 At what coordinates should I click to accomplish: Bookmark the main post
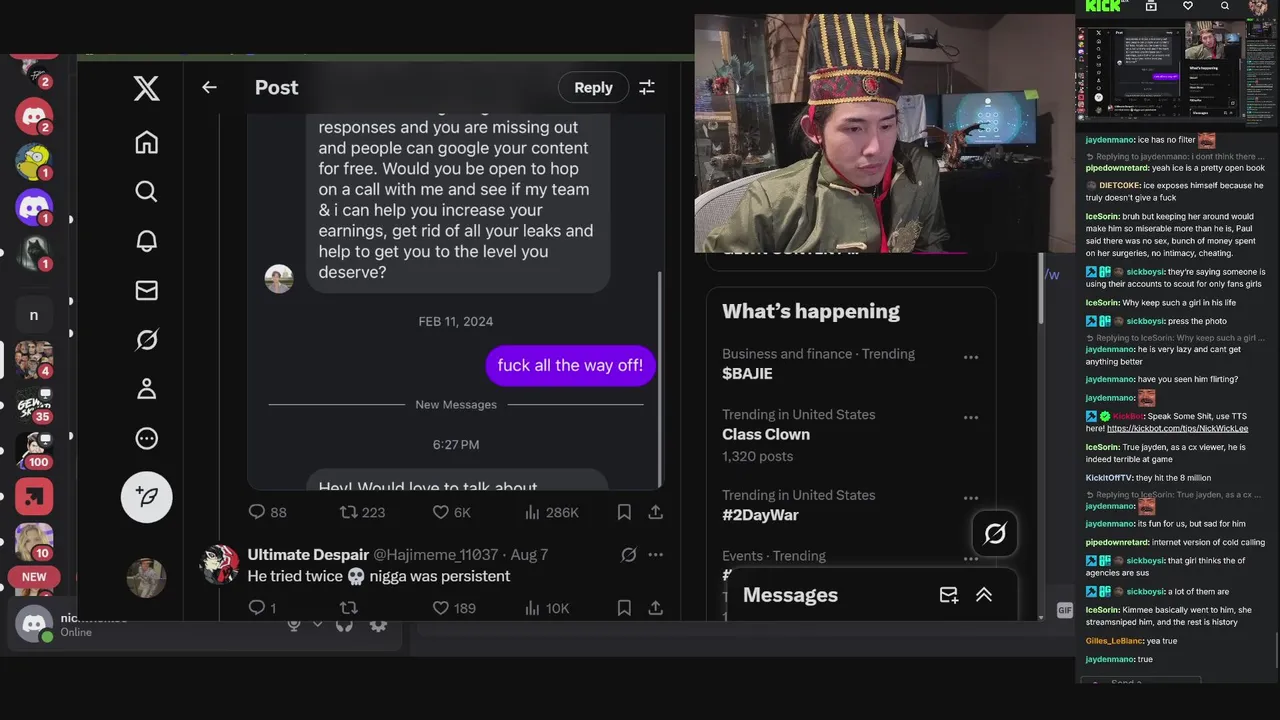tap(624, 512)
